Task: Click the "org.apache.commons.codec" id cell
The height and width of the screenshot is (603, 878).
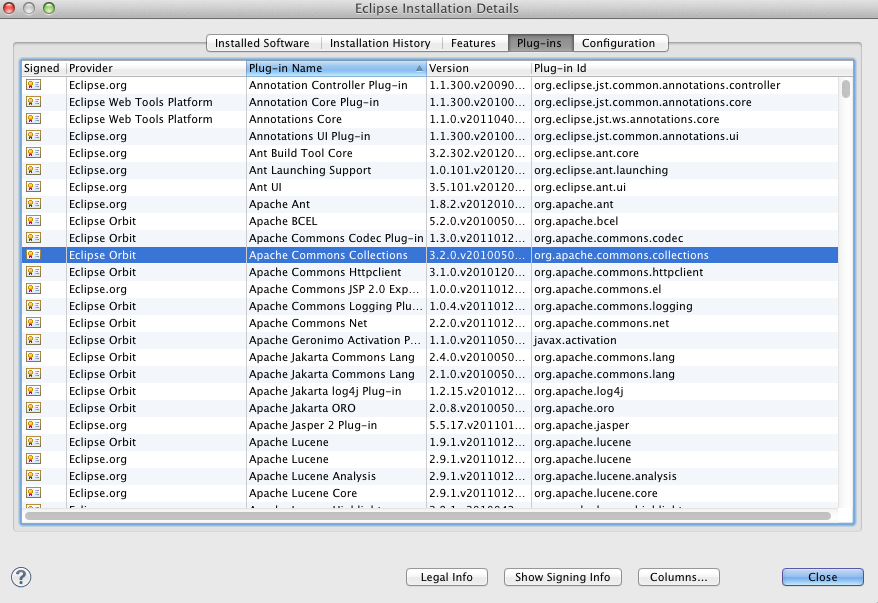Action: coord(608,238)
